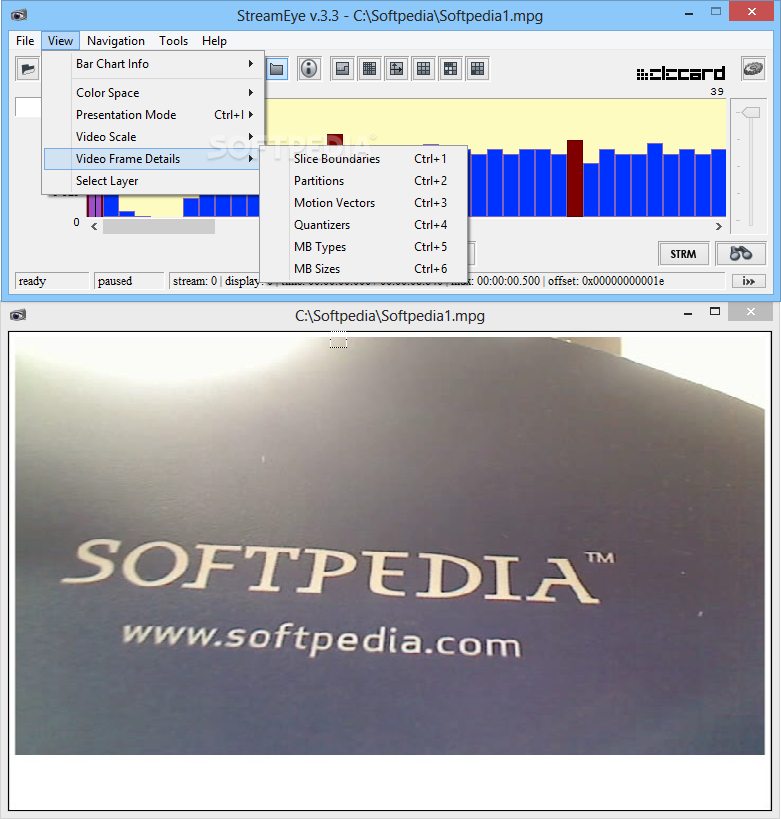Click the scrollbar right arrow
781x819 pixels.
pos(719,226)
